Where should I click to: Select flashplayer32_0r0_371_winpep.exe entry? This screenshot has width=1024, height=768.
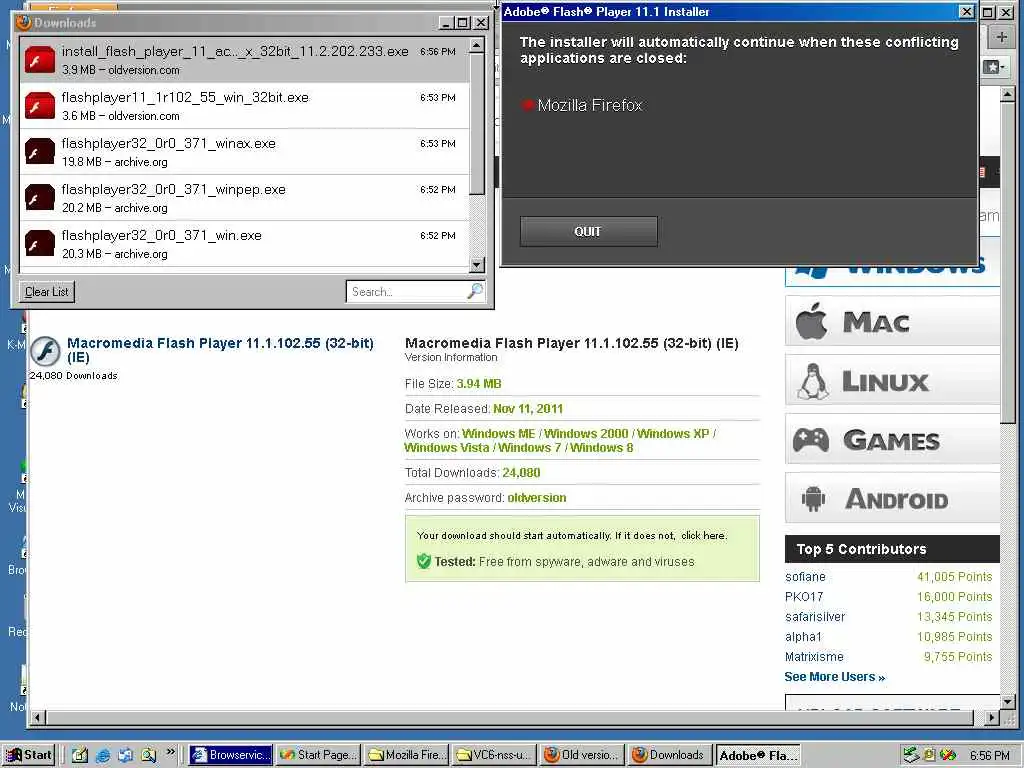tap(244, 197)
